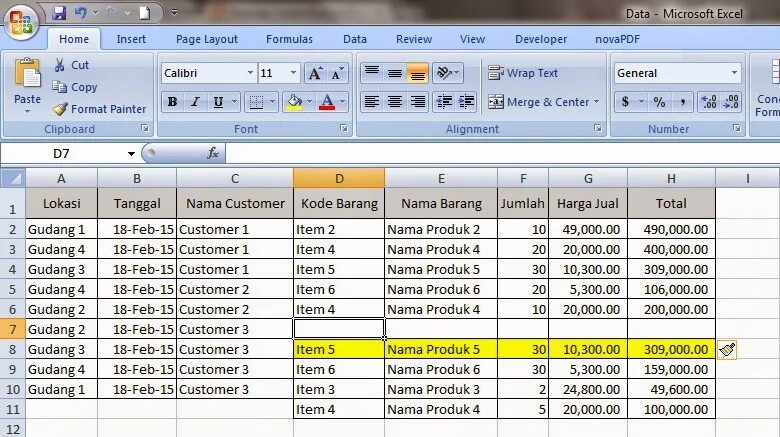Expand underline style options arrow

pyautogui.click(x=234, y=102)
